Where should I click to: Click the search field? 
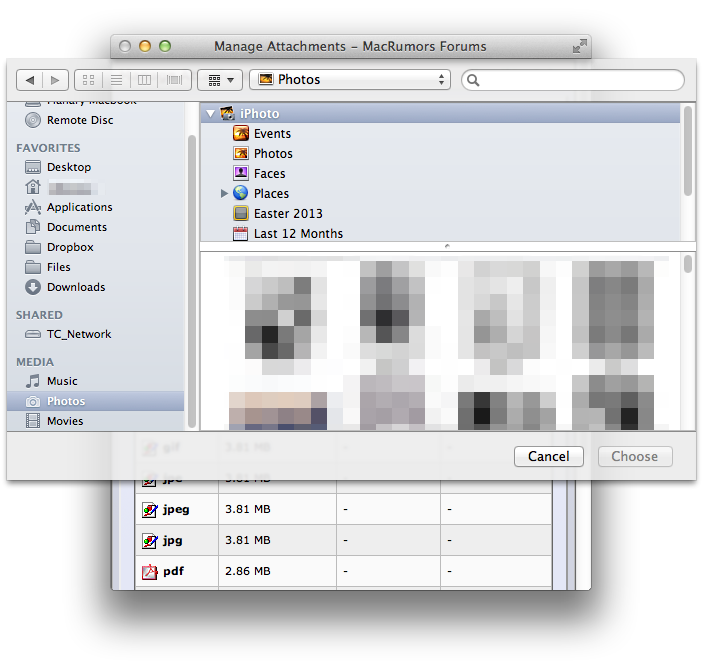point(573,80)
